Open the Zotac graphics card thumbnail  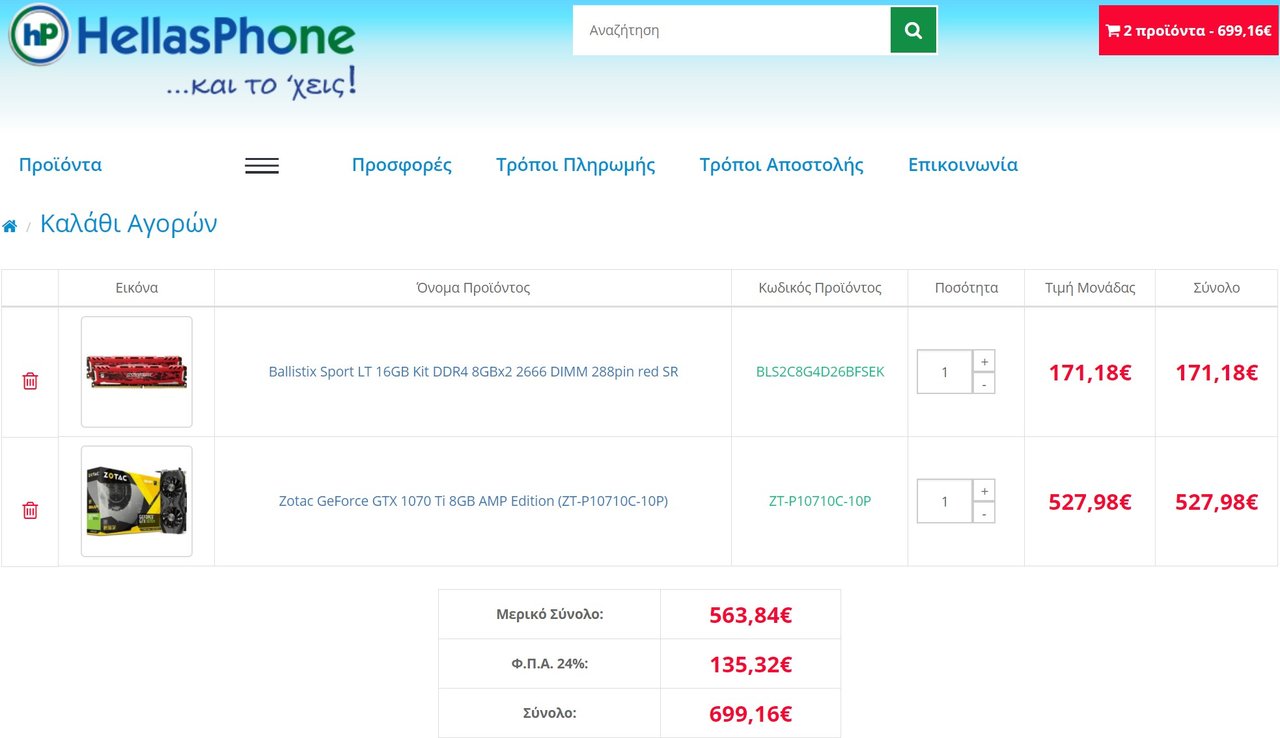click(137, 501)
